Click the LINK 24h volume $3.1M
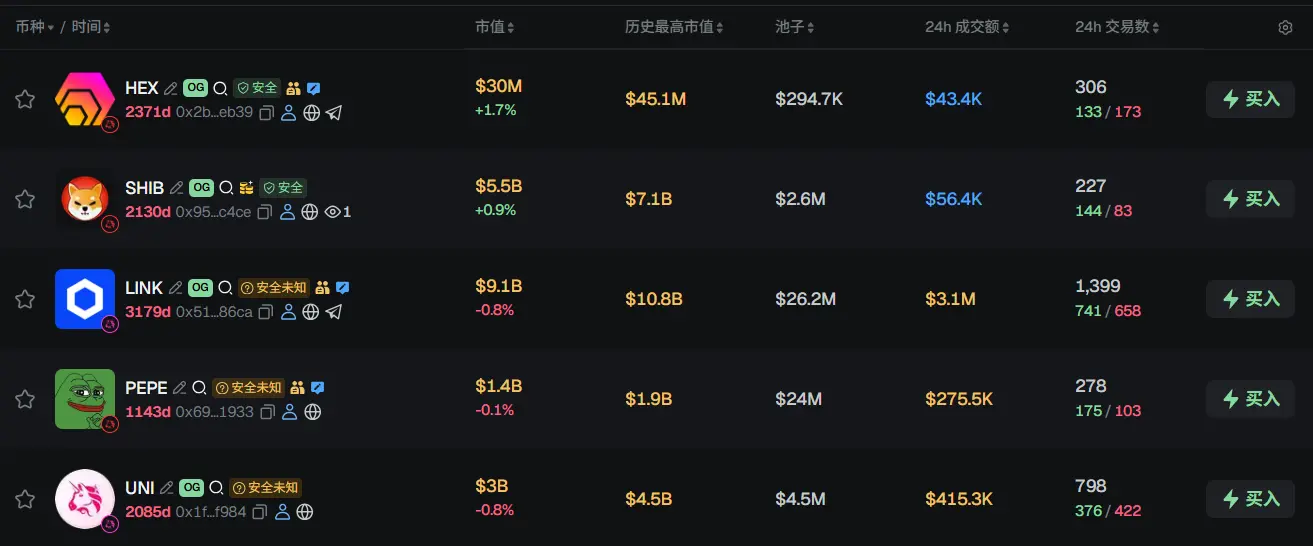 [x=950, y=299]
